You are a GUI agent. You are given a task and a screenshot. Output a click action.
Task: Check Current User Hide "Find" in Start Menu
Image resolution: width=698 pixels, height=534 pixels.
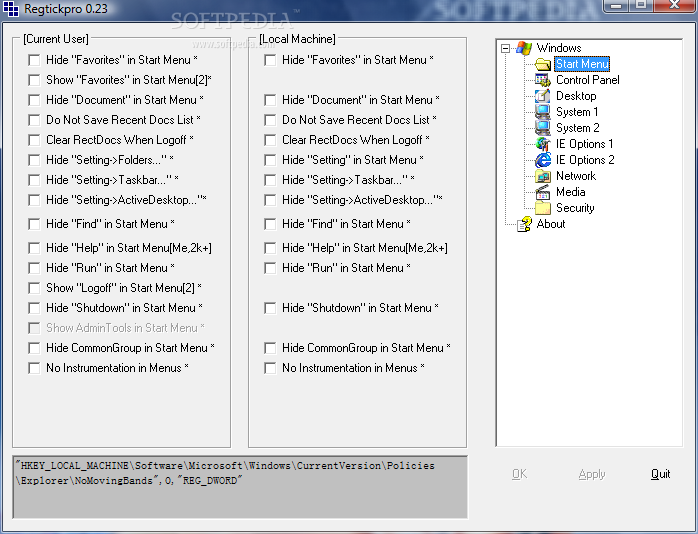click(x=34, y=224)
